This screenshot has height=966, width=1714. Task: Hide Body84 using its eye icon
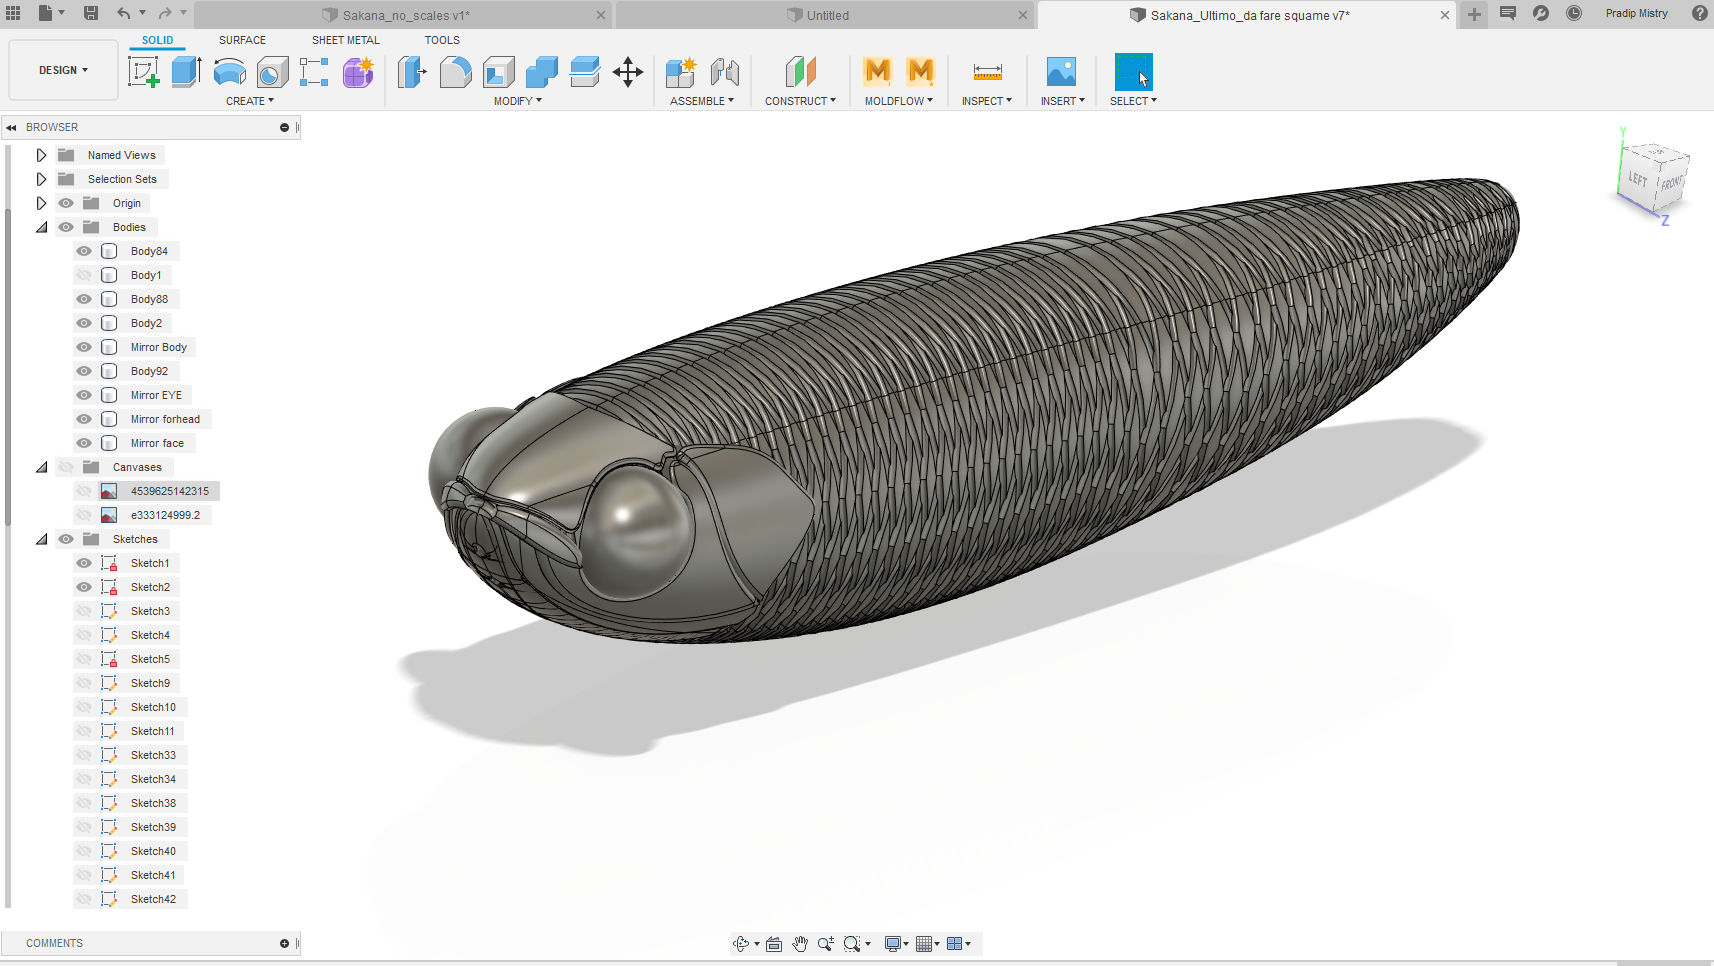click(84, 251)
